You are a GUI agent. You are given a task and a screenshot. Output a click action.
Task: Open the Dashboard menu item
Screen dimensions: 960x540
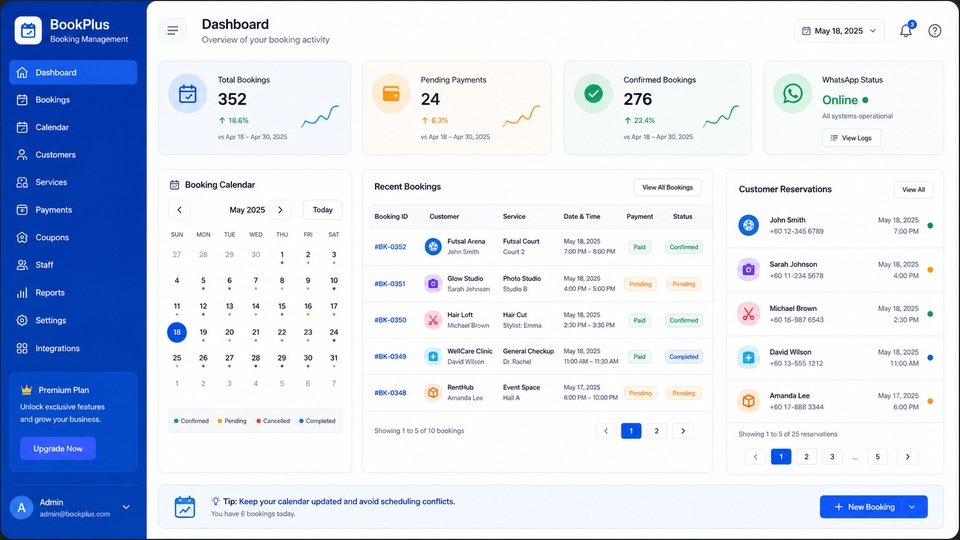[x=73, y=72]
